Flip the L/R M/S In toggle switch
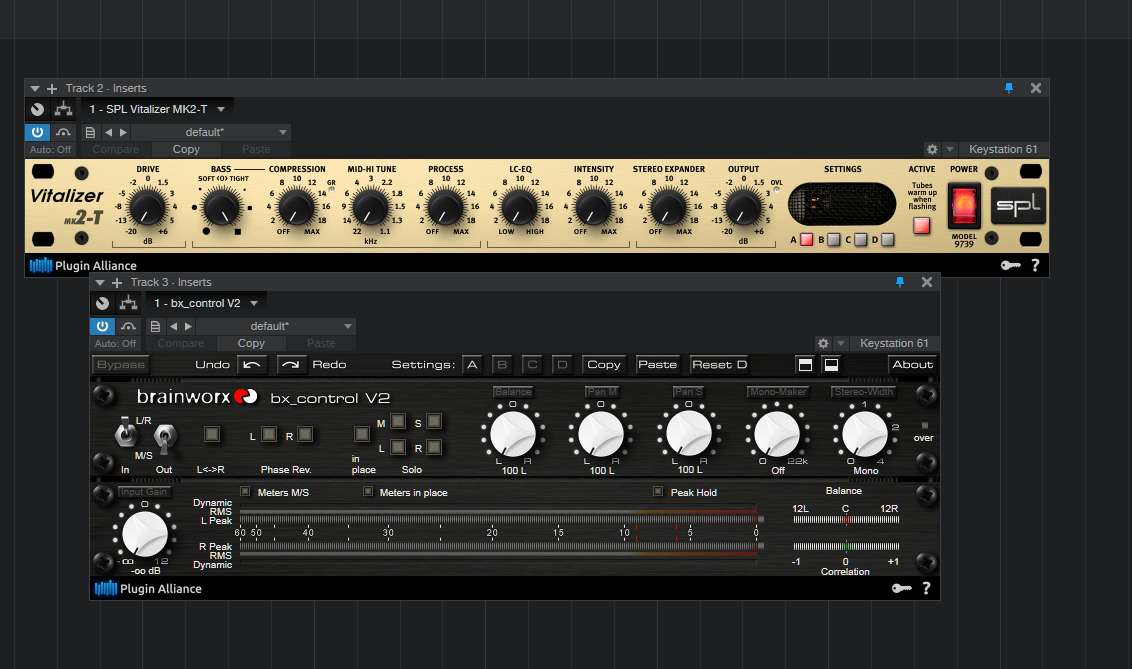The height and width of the screenshot is (669, 1132). pos(126,432)
